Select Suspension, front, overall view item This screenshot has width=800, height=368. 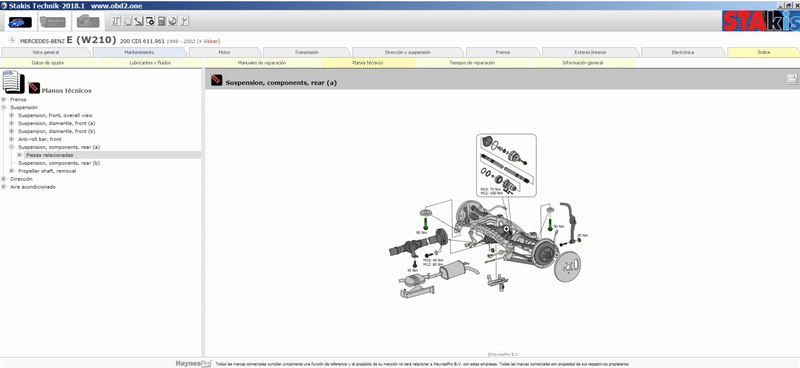[56, 115]
